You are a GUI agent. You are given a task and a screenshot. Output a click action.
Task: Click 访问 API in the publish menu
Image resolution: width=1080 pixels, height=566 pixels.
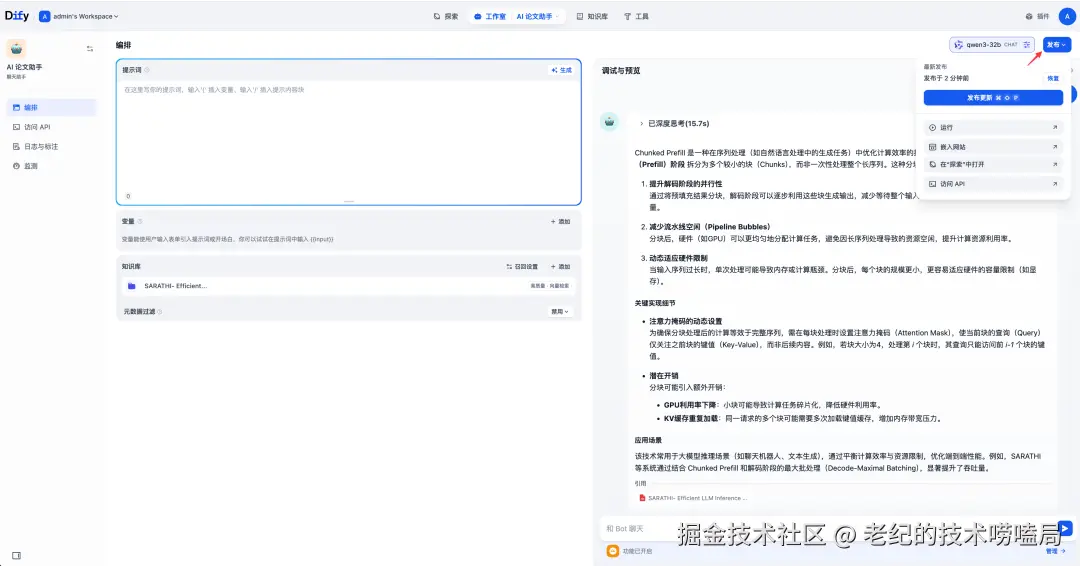point(993,184)
